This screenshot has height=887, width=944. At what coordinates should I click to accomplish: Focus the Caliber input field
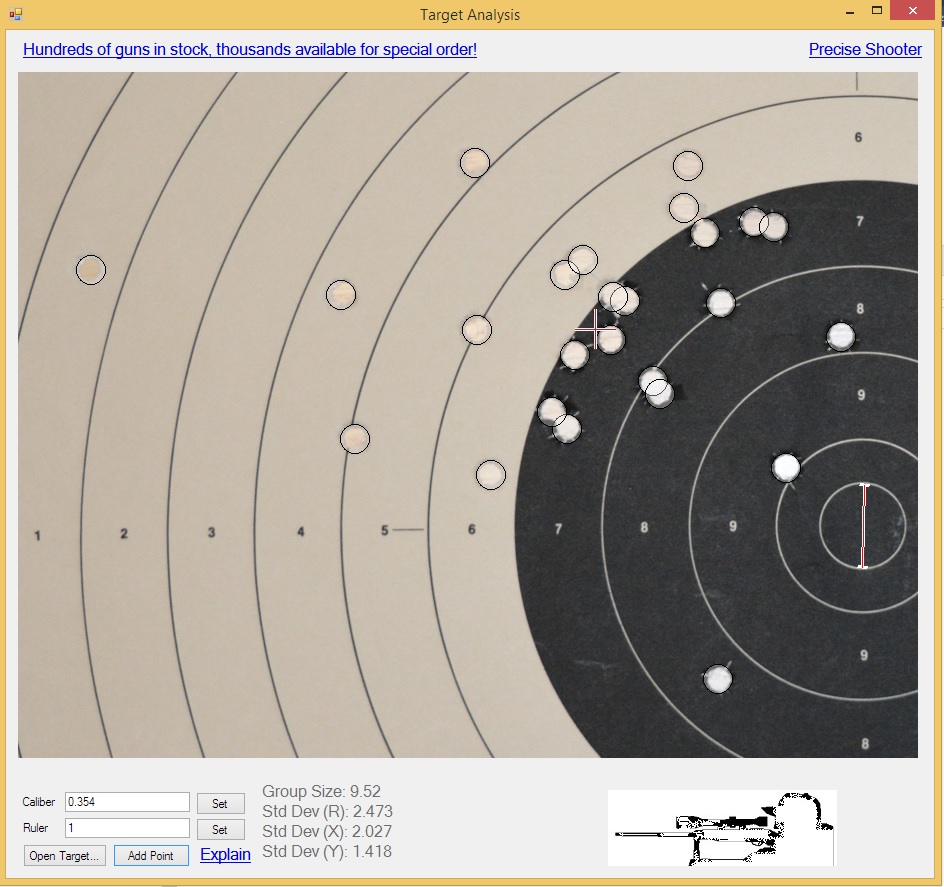coord(127,802)
